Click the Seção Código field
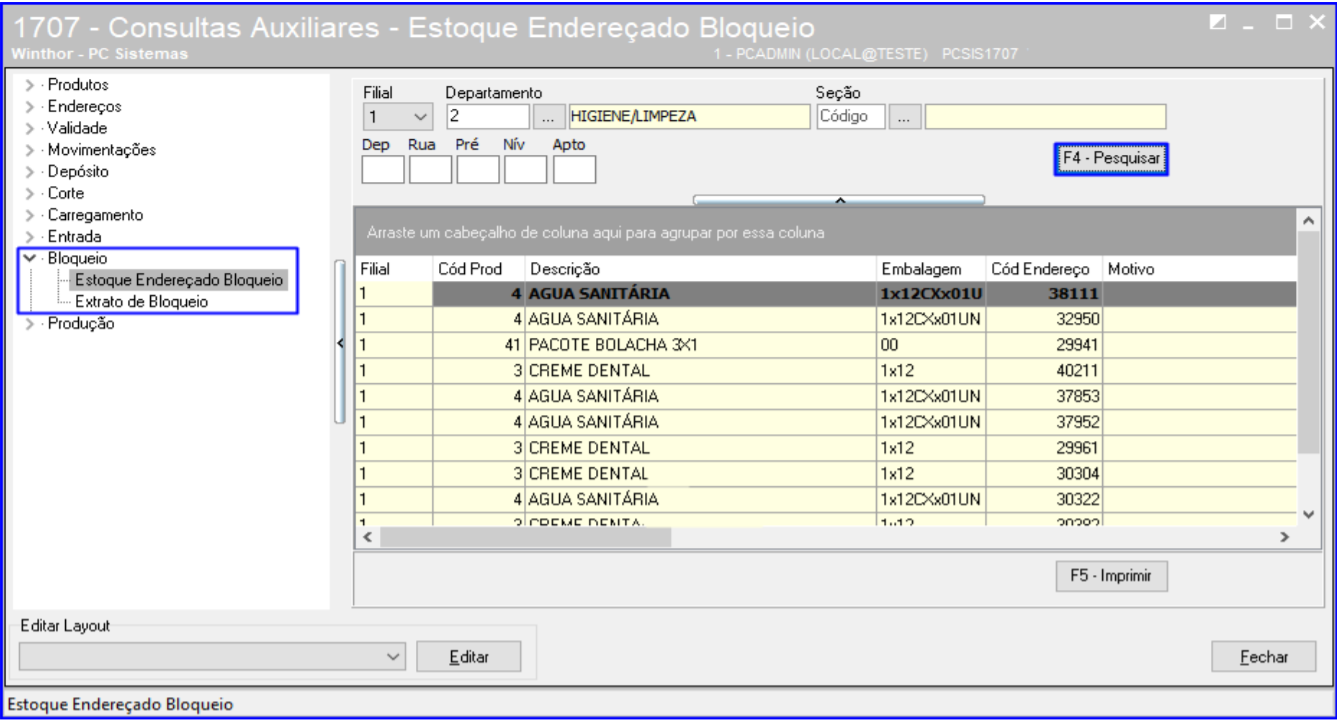The image size is (1337, 723). tap(851, 116)
